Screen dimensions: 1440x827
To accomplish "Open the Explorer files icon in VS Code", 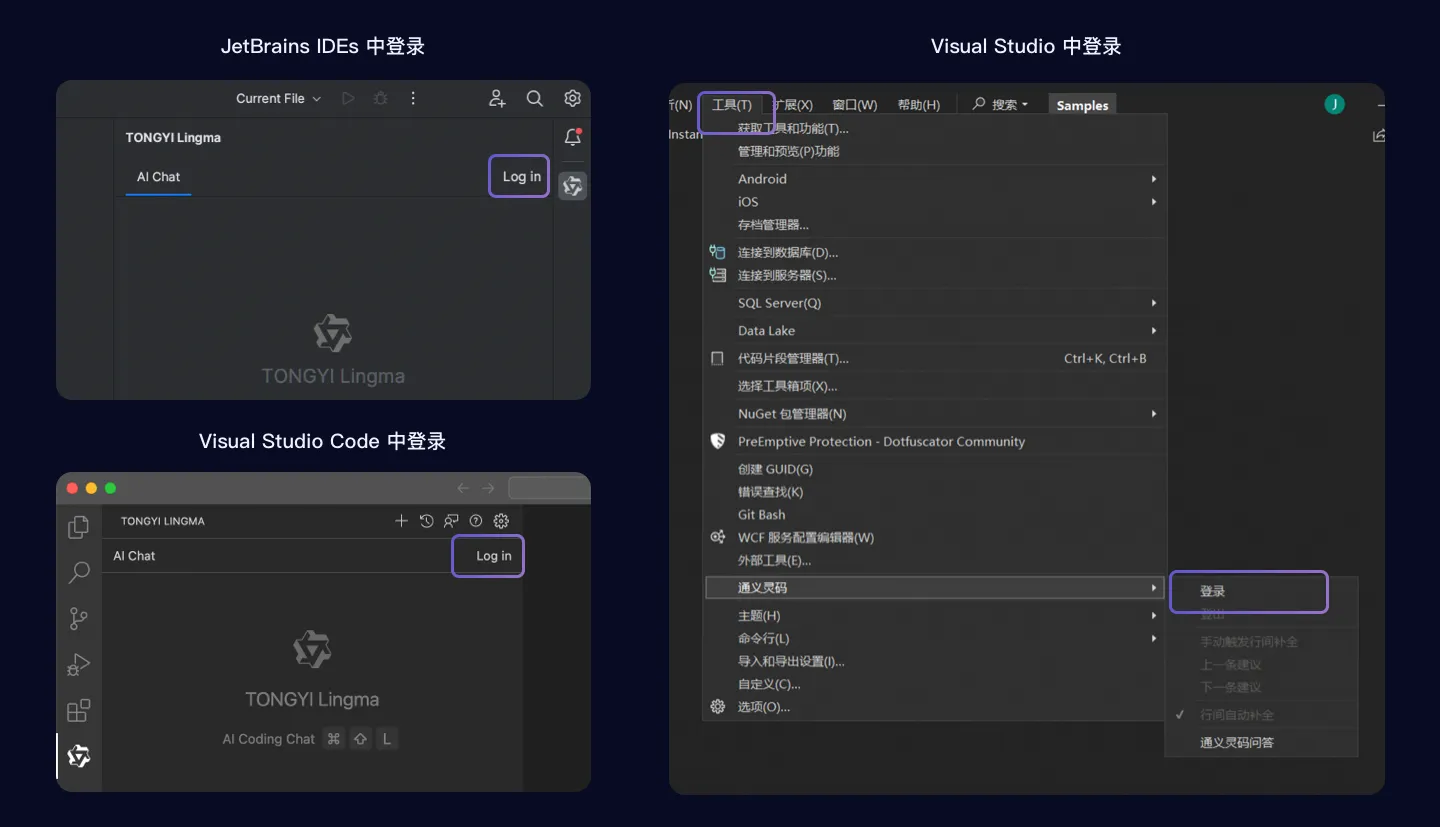I will coord(78,527).
